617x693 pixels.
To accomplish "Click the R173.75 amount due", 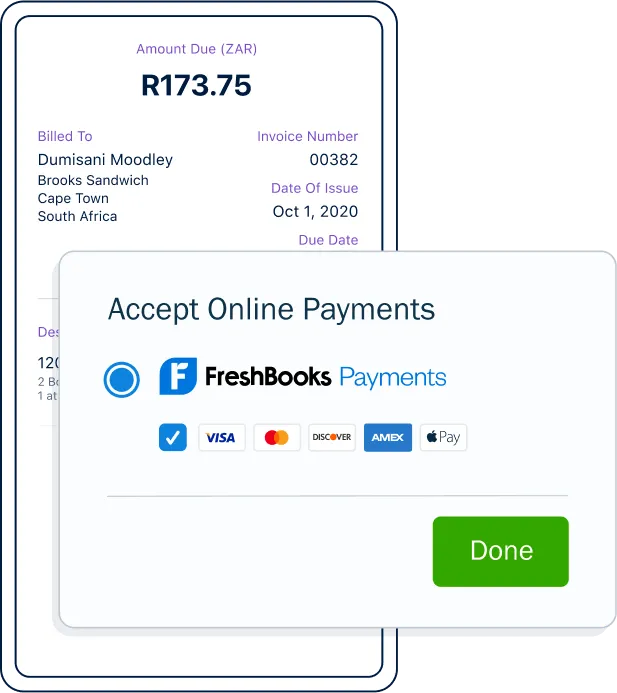I will tap(196, 85).
